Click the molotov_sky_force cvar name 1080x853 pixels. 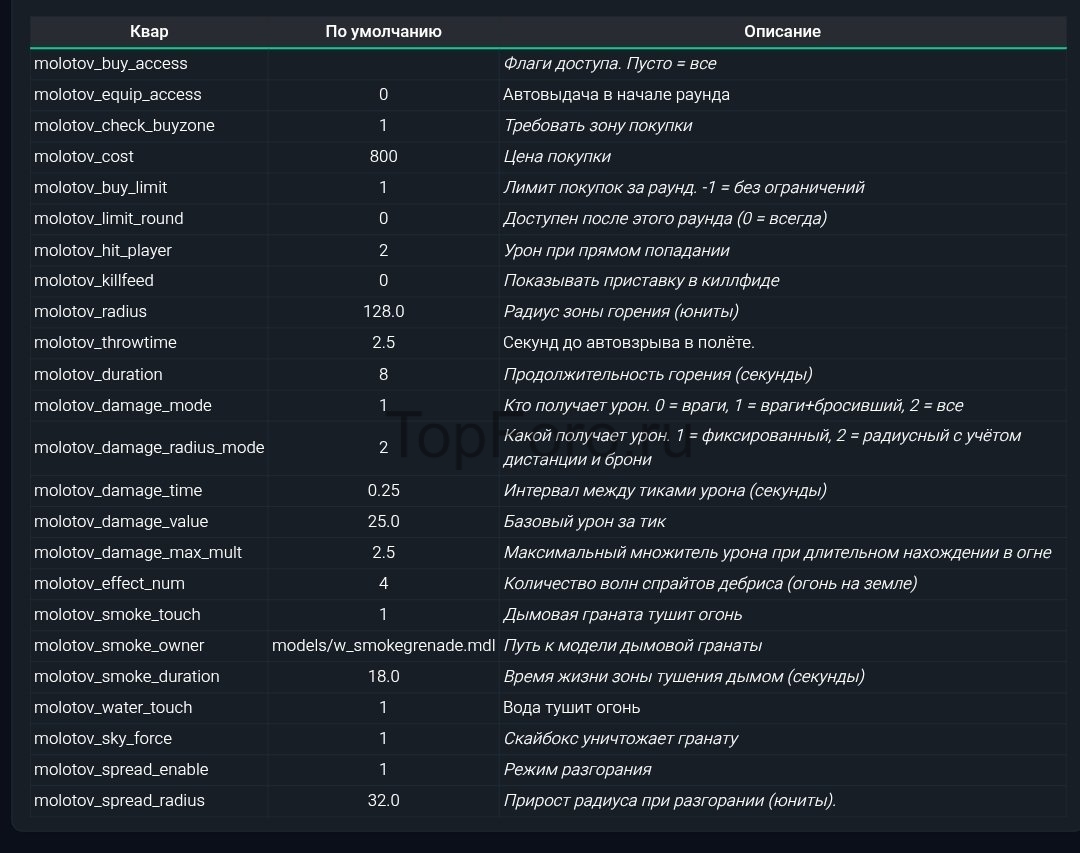click(103, 739)
